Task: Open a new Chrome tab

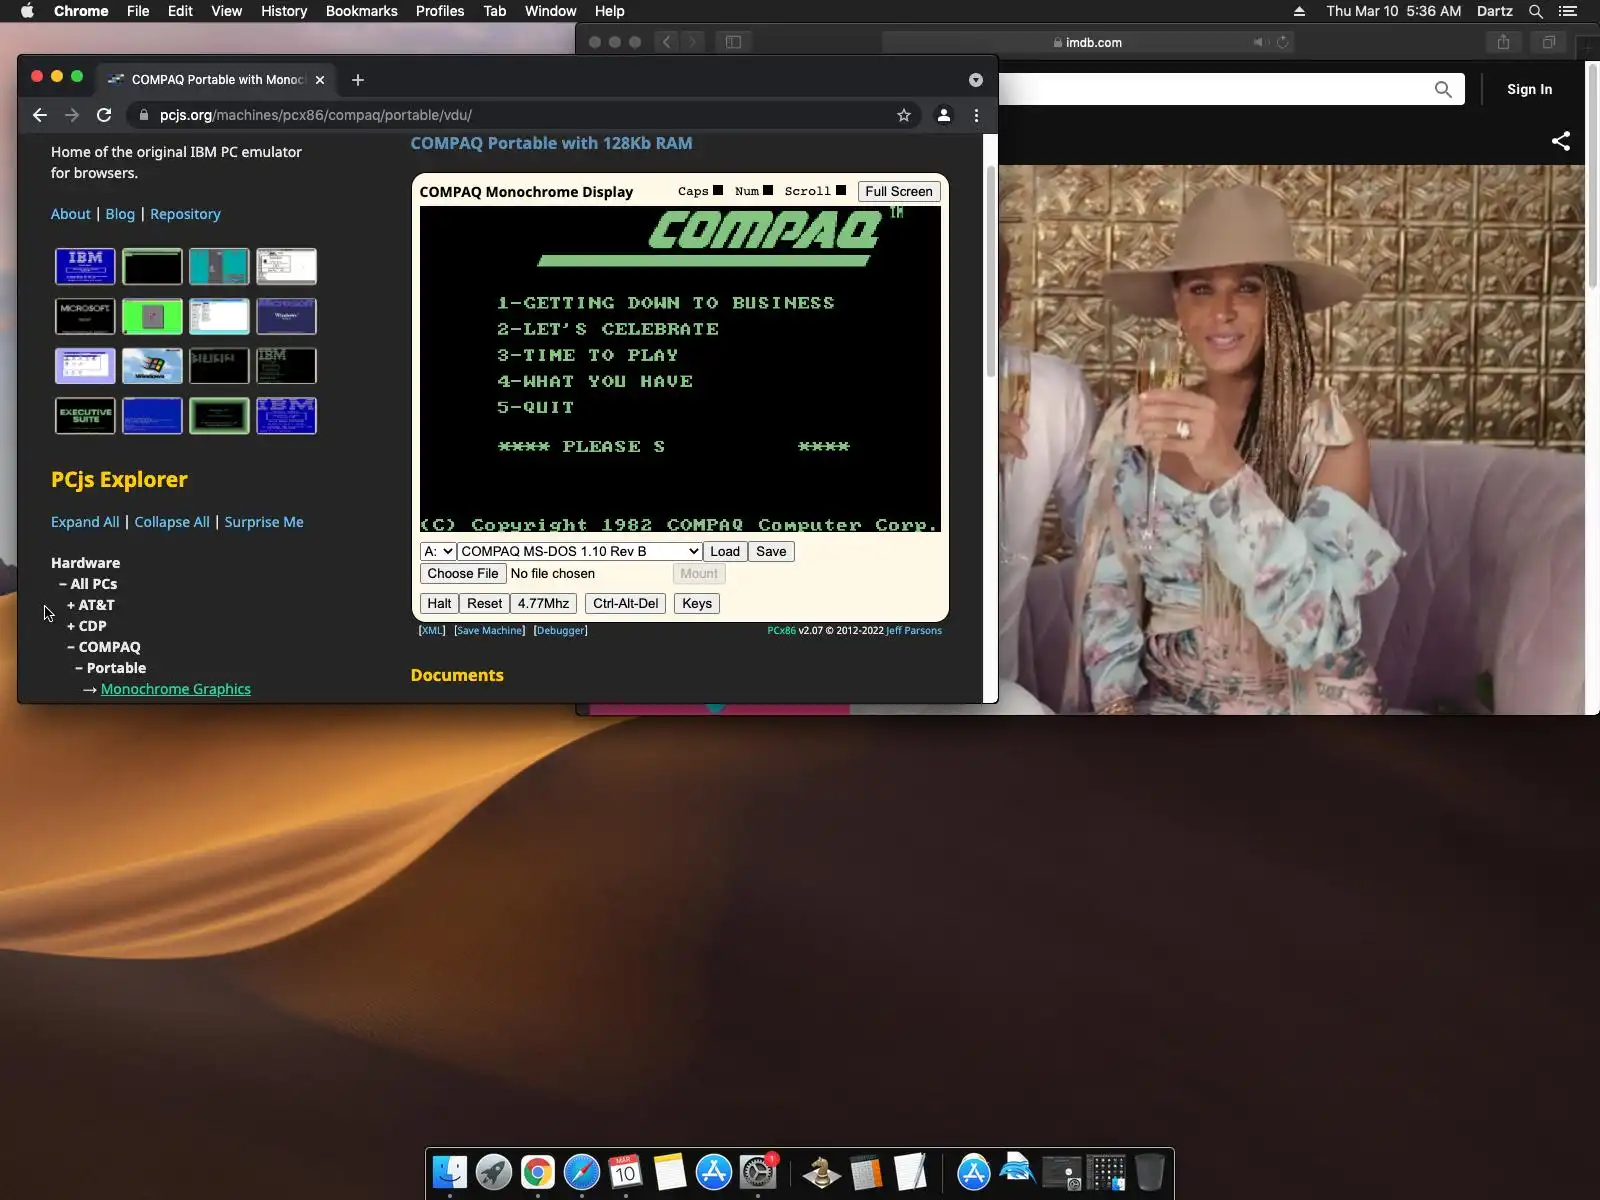Action: coord(358,80)
